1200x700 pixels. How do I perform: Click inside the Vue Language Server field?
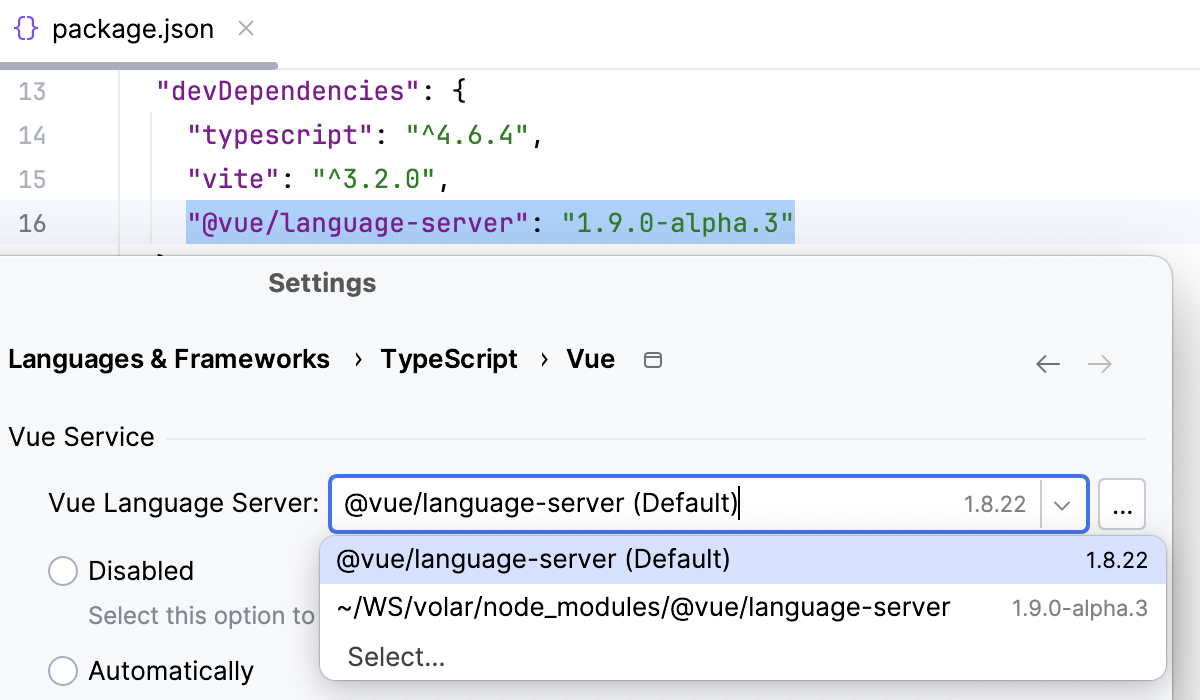[640, 504]
